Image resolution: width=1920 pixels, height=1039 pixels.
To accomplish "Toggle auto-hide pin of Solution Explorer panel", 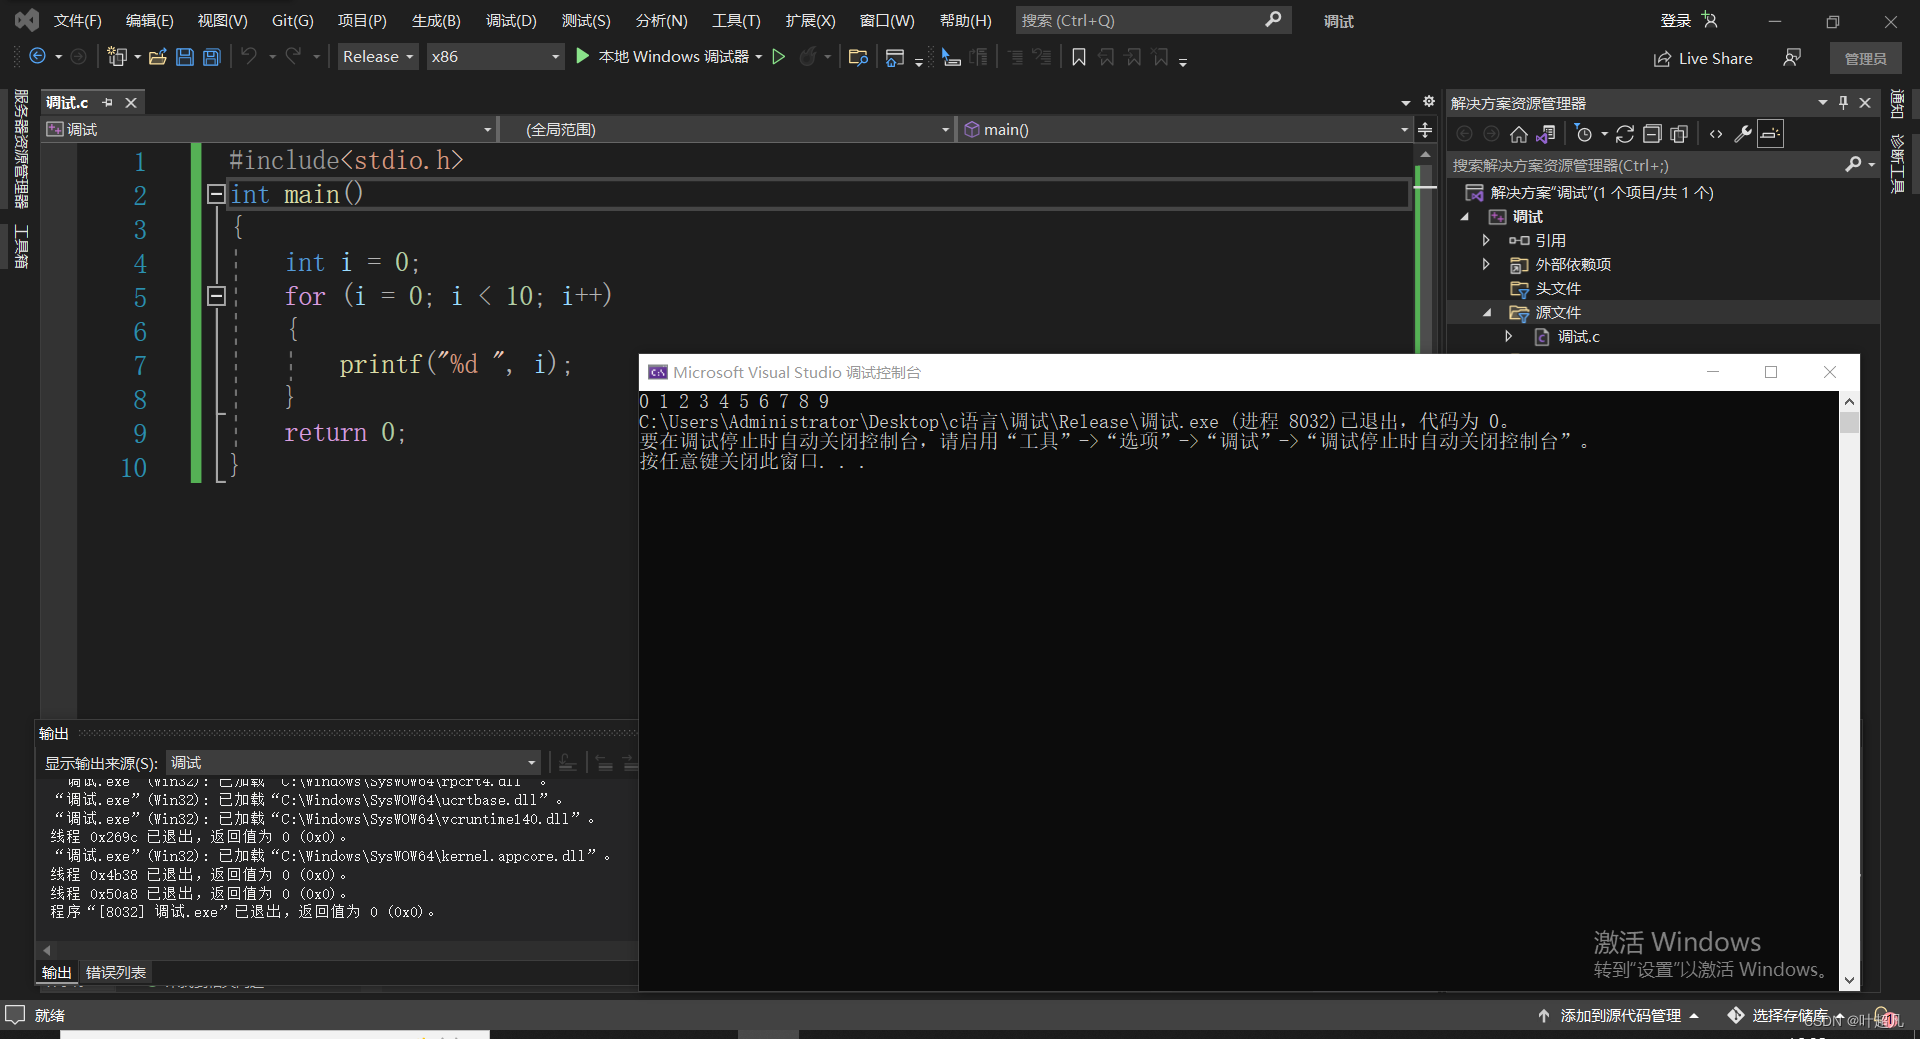I will point(1843,103).
